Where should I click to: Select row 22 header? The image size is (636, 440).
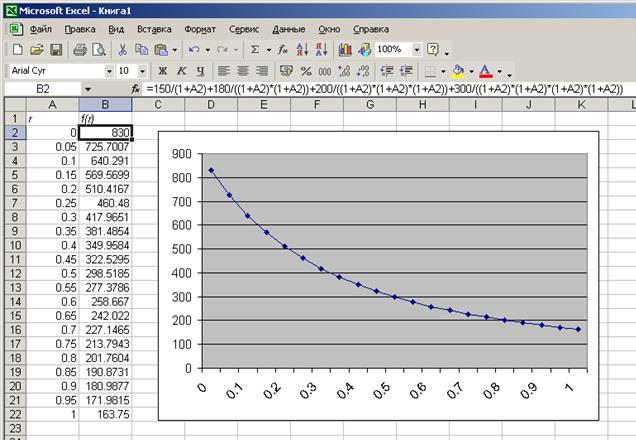(15, 415)
